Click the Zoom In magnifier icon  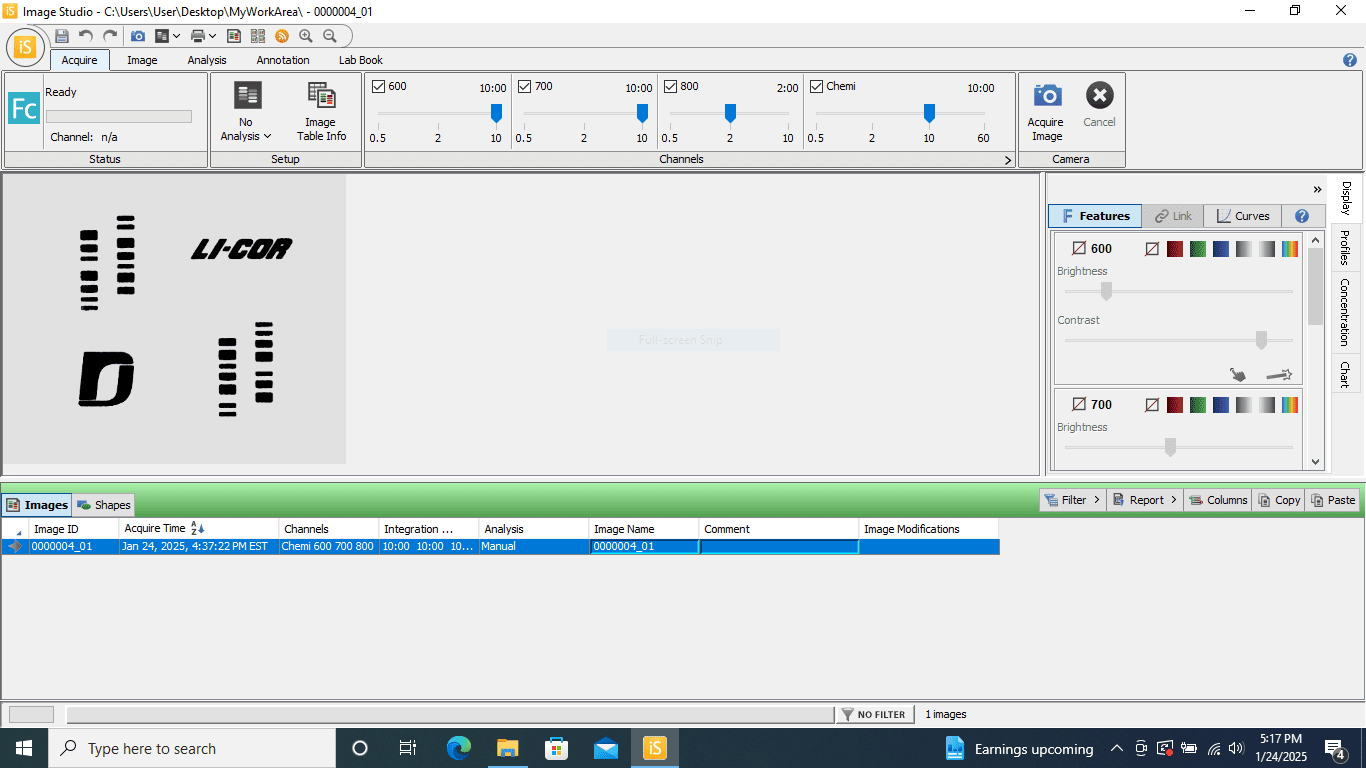(x=306, y=36)
